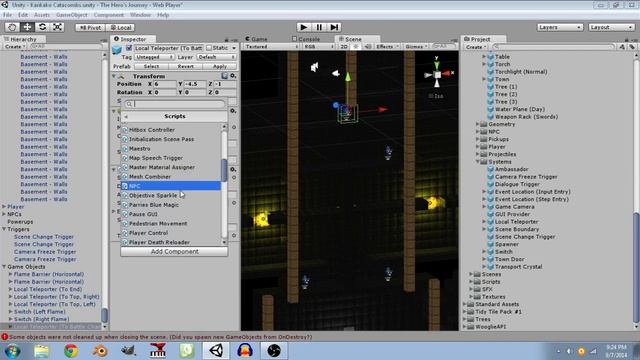Select the Objective Sparkle script
The width and height of the screenshot is (640, 360).
pos(171,196)
